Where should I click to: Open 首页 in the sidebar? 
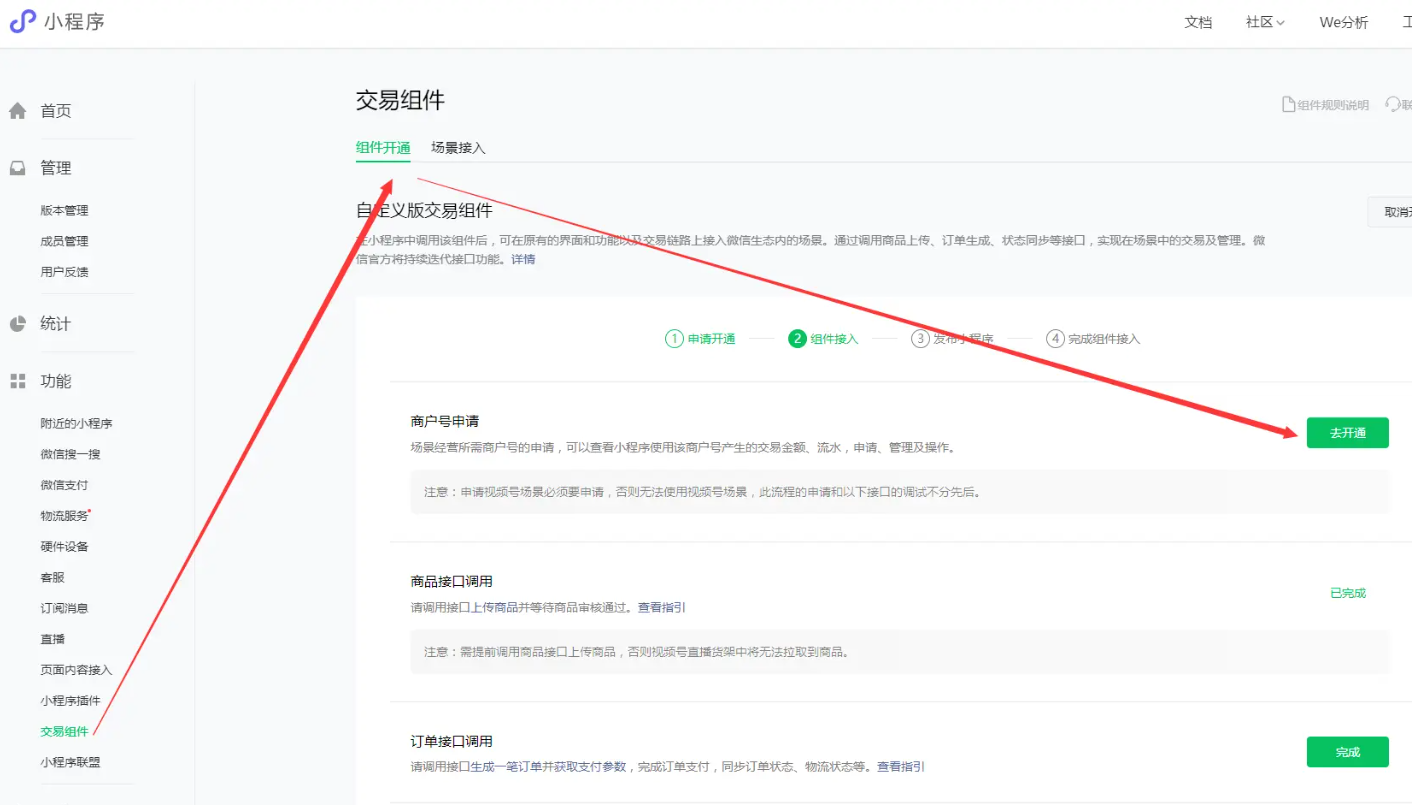(x=56, y=111)
